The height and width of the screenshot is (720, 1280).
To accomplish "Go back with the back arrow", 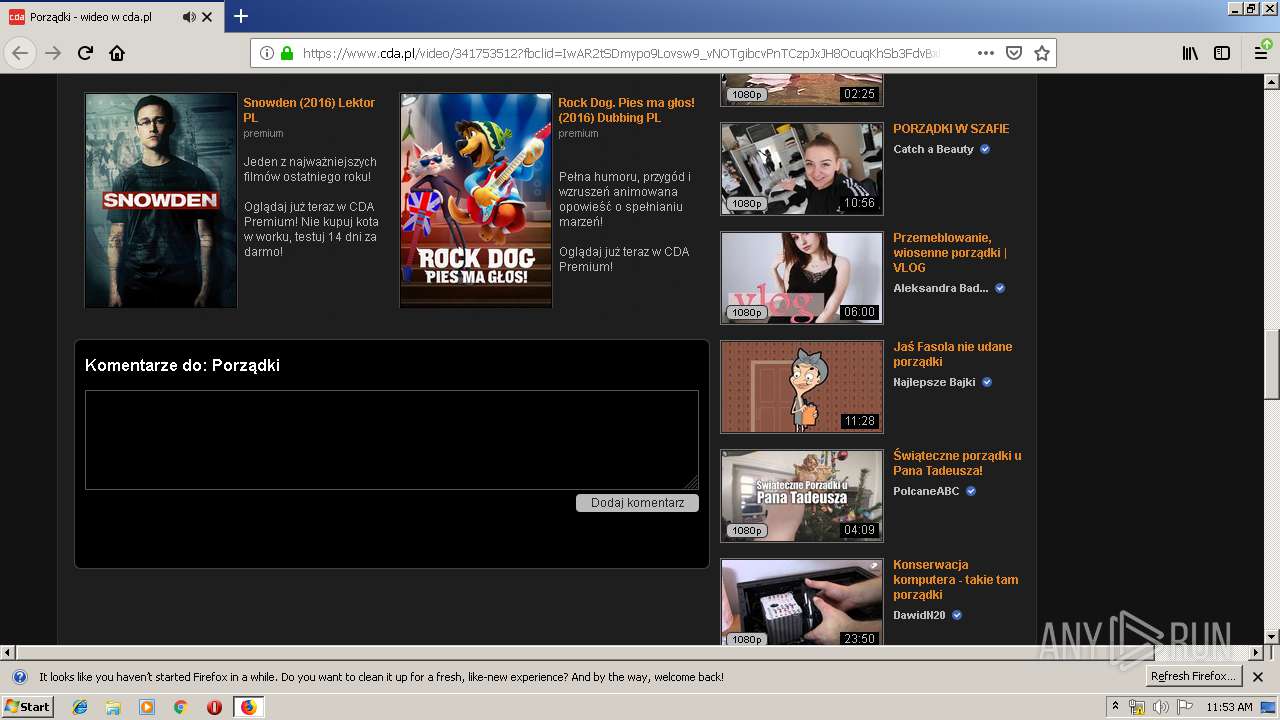I will [x=20, y=53].
